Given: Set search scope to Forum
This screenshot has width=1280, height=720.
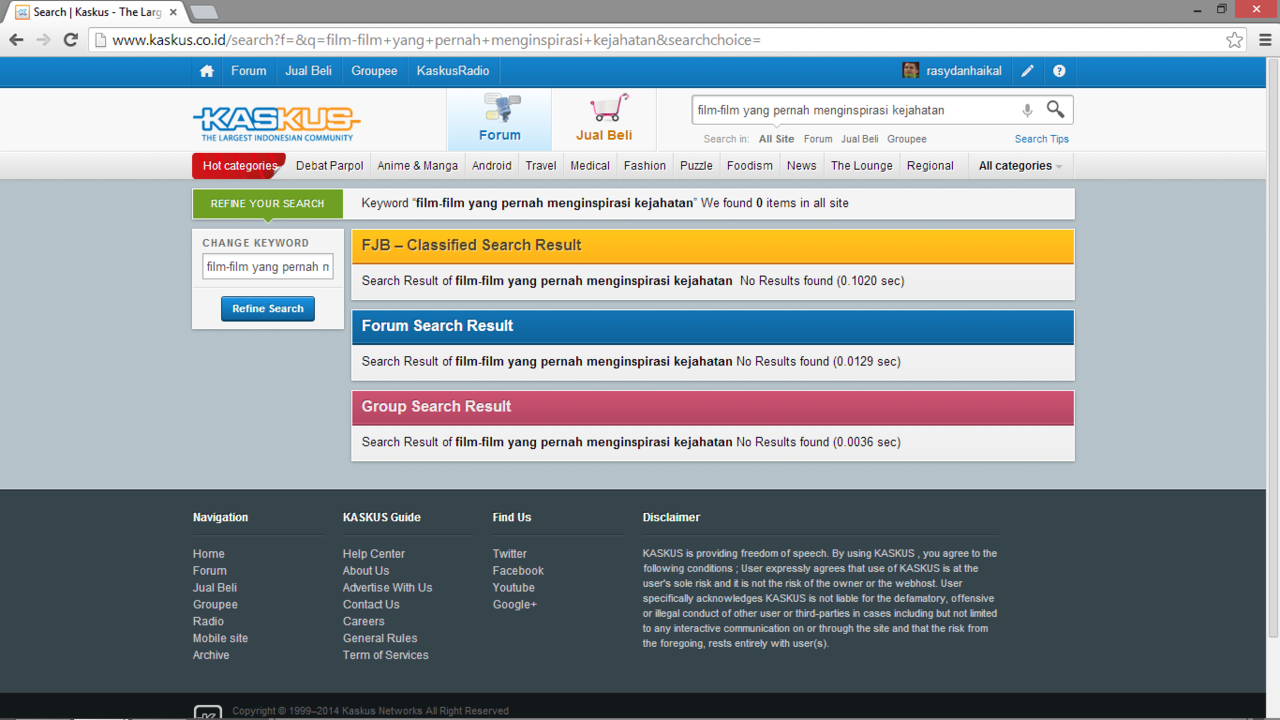Looking at the screenshot, I should coord(818,139).
